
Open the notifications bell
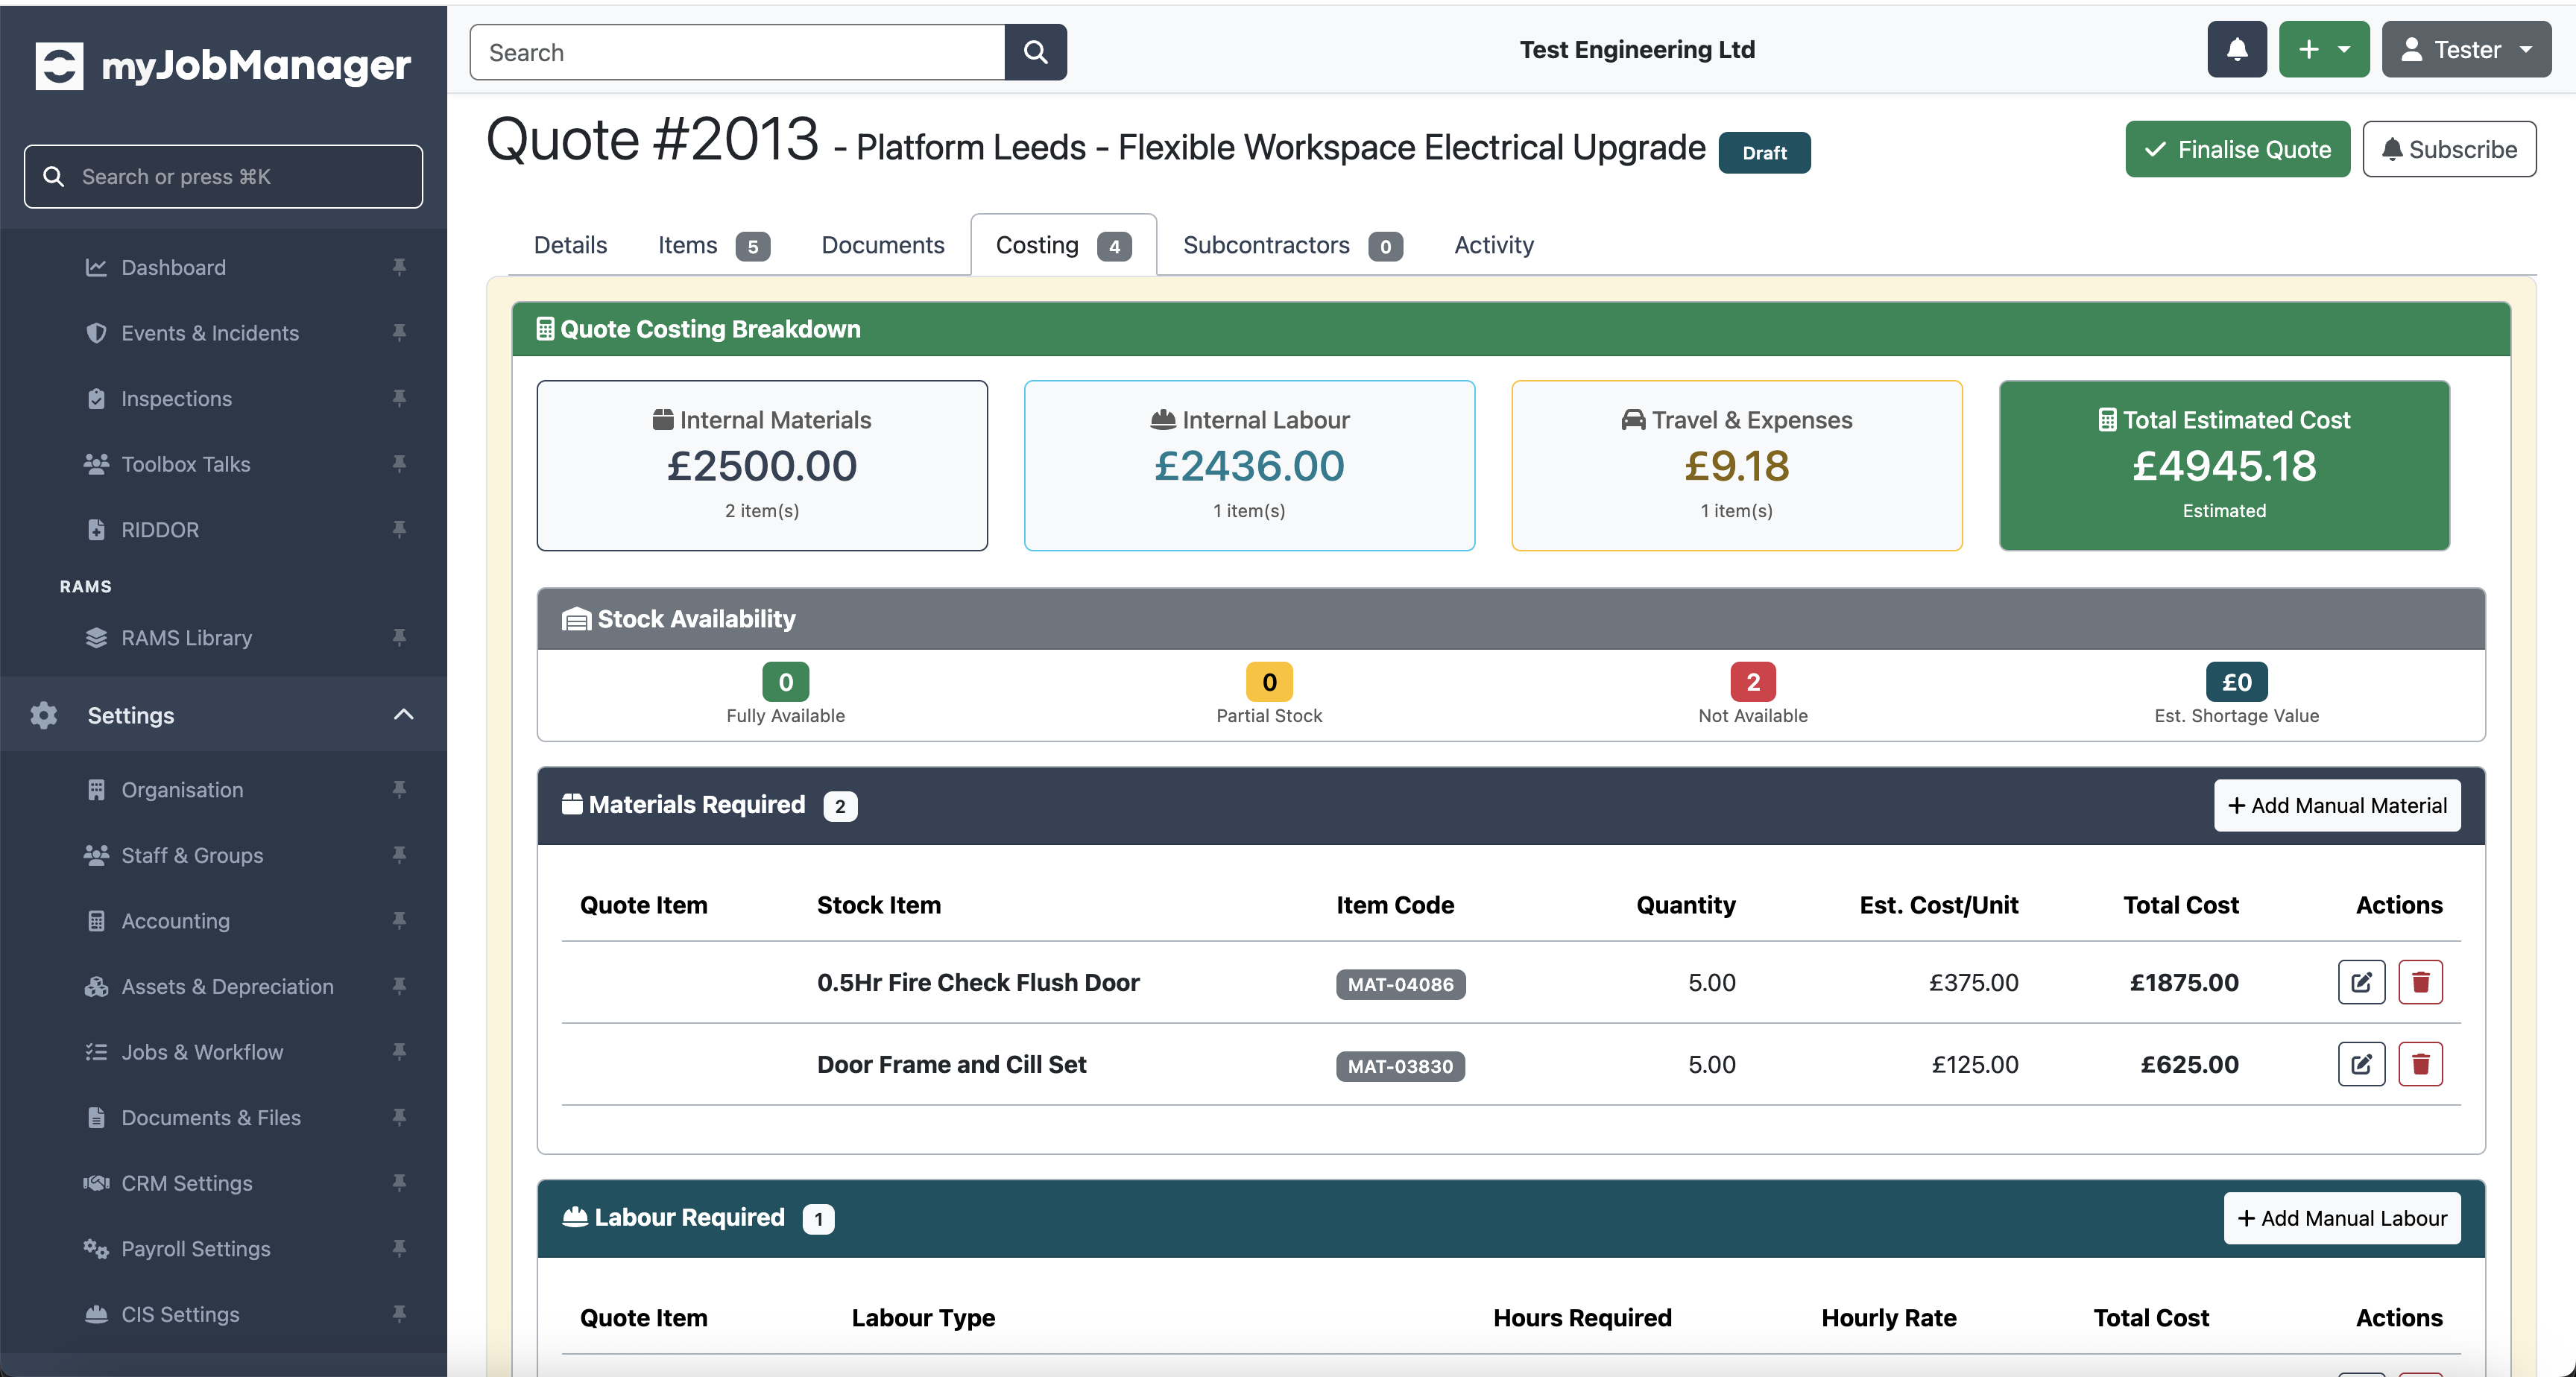pyautogui.click(x=2237, y=50)
